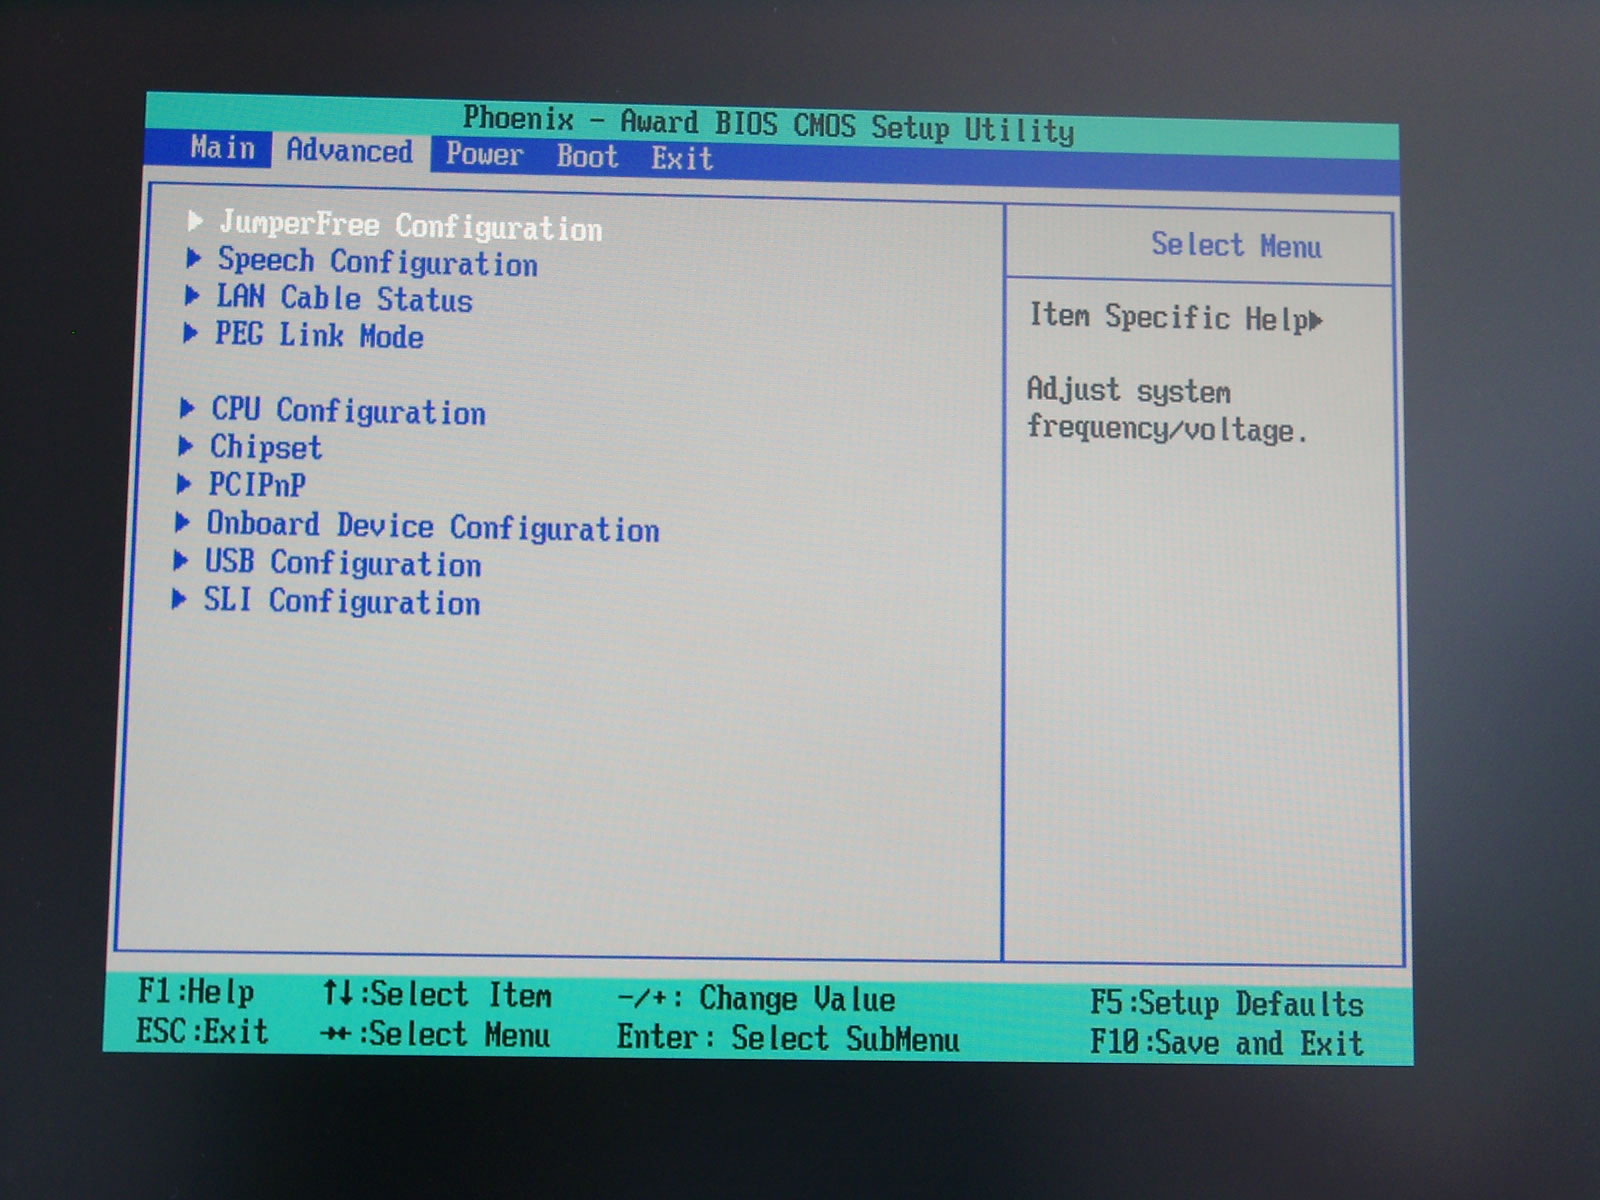Click the arrow beside CPU Configuration
The height and width of the screenshot is (1200, 1600).
click(x=187, y=408)
